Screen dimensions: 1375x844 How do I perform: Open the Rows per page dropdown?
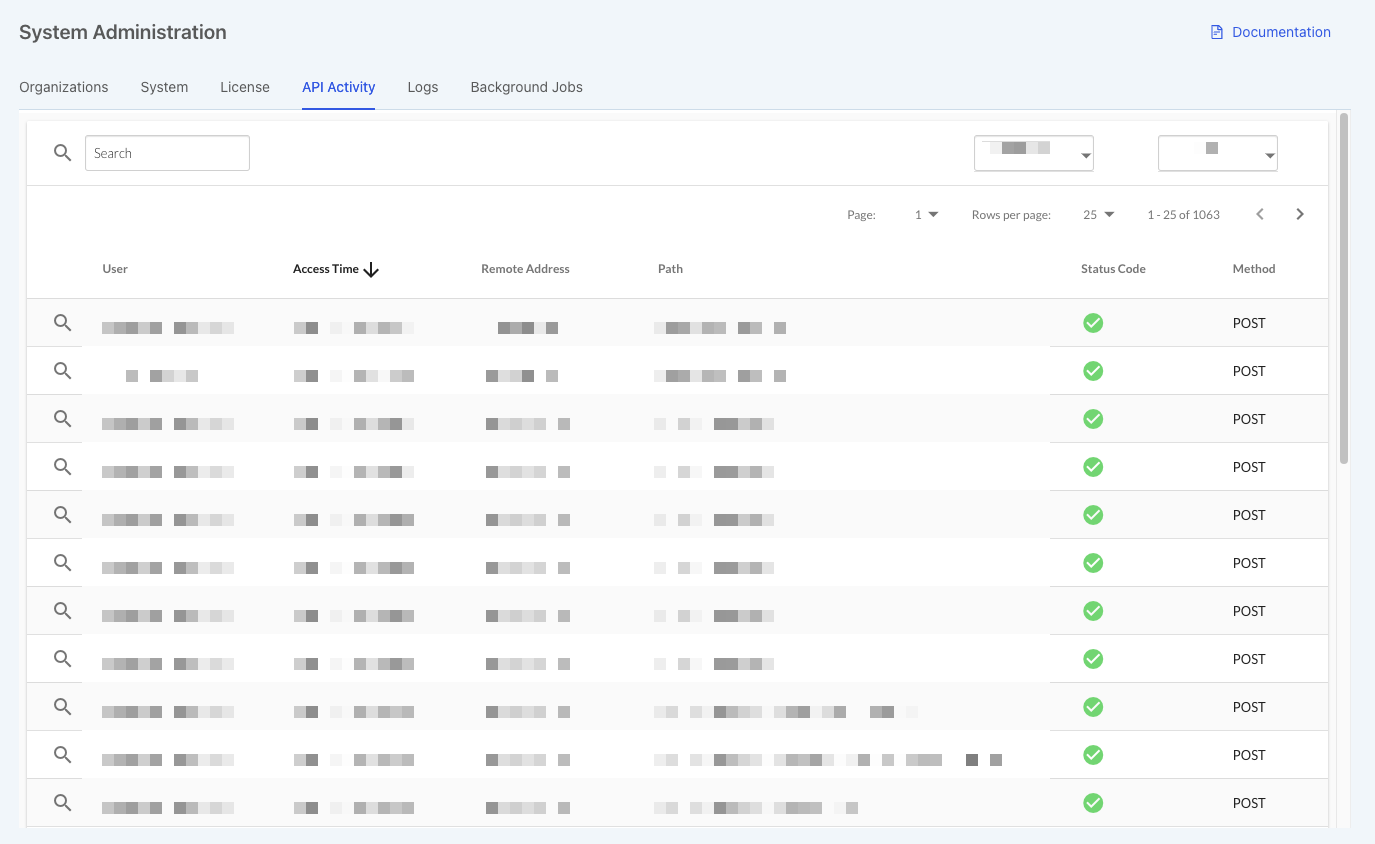[x=1098, y=214]
